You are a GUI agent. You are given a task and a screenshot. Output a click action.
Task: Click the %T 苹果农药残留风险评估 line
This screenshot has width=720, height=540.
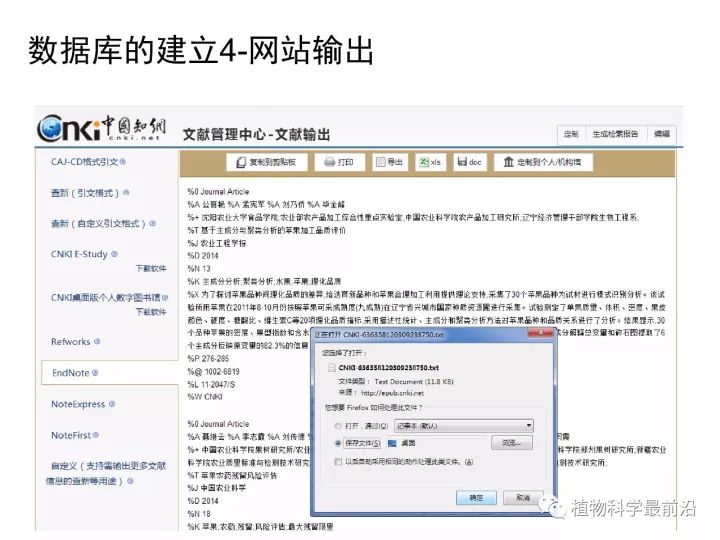point(232,476)
